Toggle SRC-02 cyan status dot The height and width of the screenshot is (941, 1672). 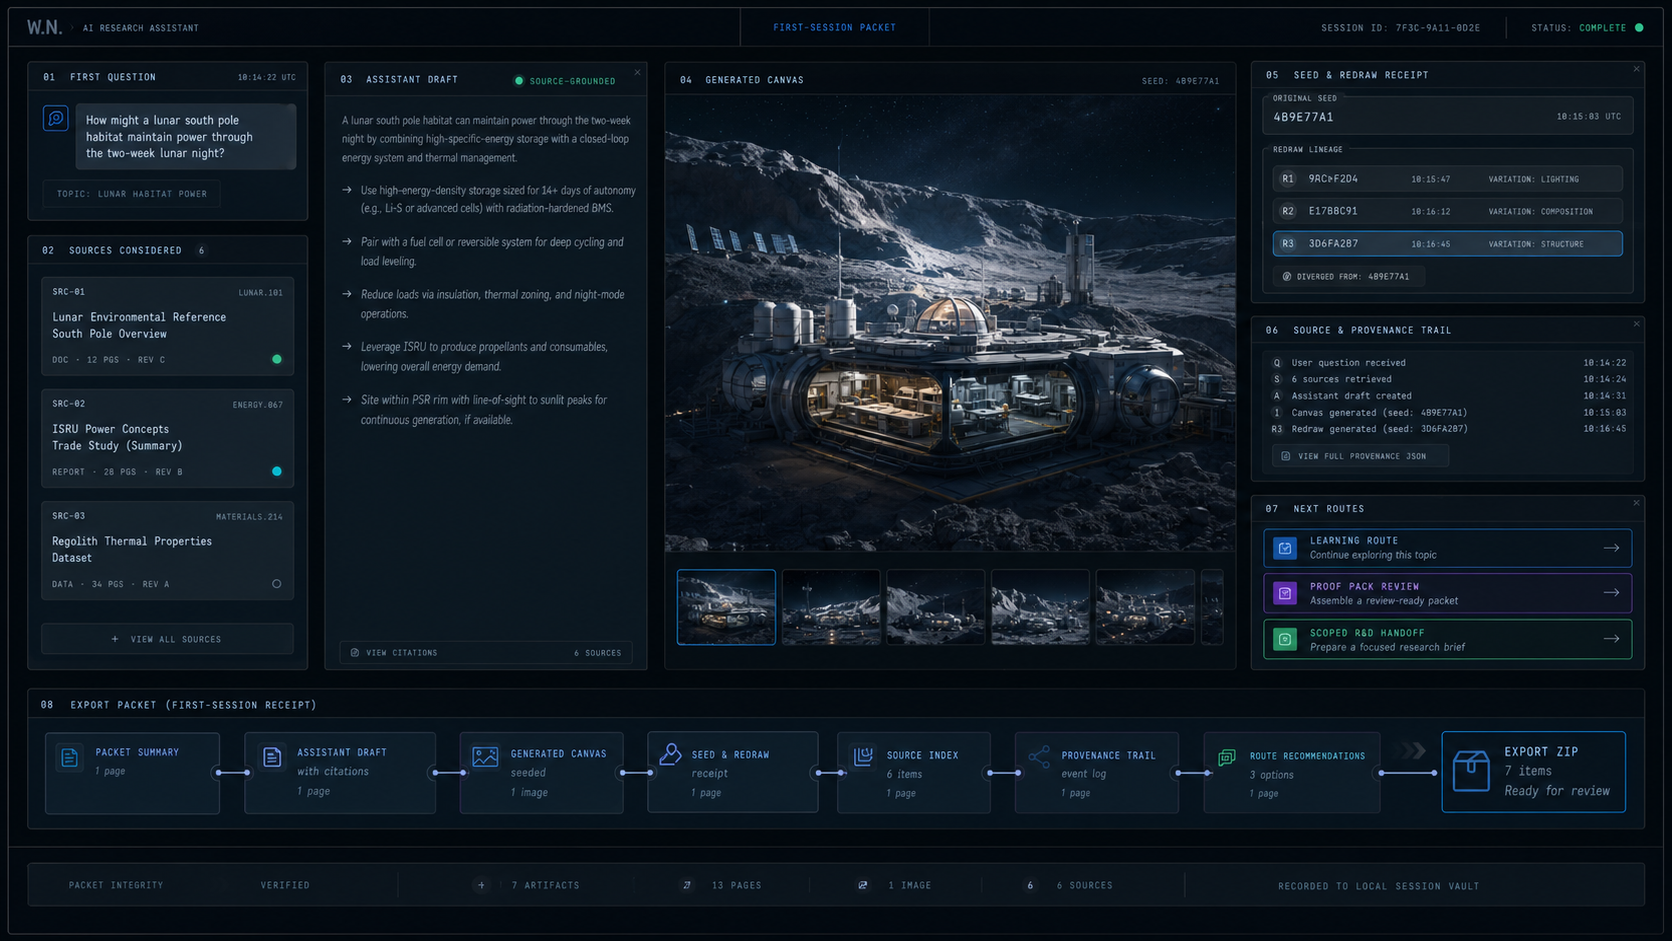277,471
